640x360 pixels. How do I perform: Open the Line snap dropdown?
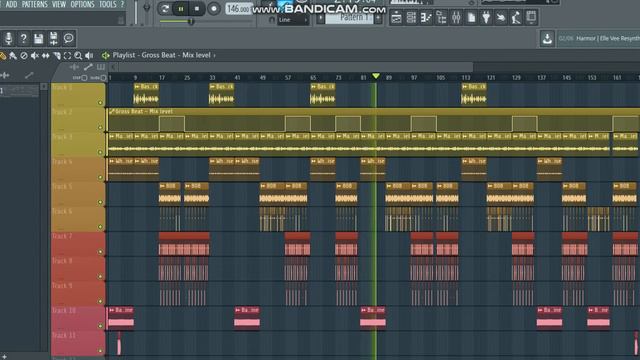[293, 20]
